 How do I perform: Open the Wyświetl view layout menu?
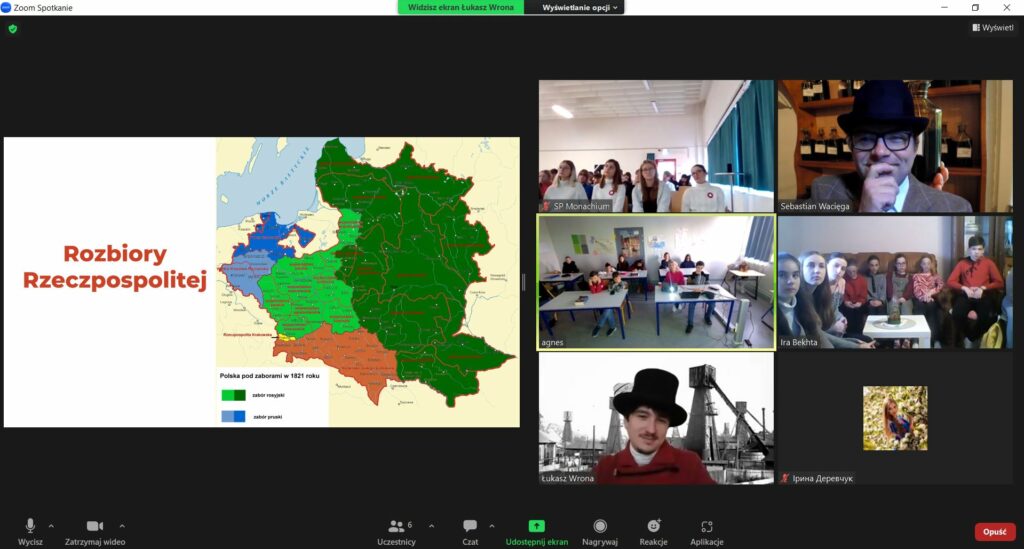point(992,28)
